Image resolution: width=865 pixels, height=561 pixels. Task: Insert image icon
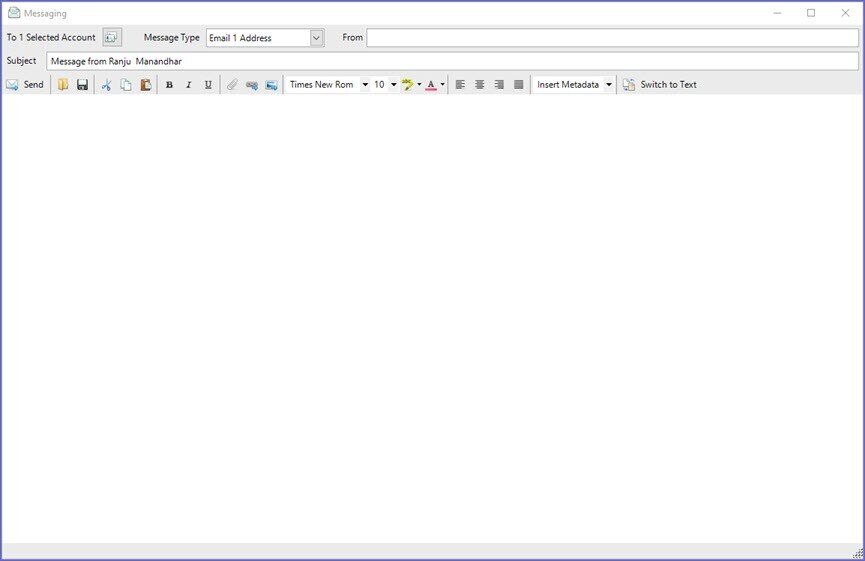(x=271, y=84)
